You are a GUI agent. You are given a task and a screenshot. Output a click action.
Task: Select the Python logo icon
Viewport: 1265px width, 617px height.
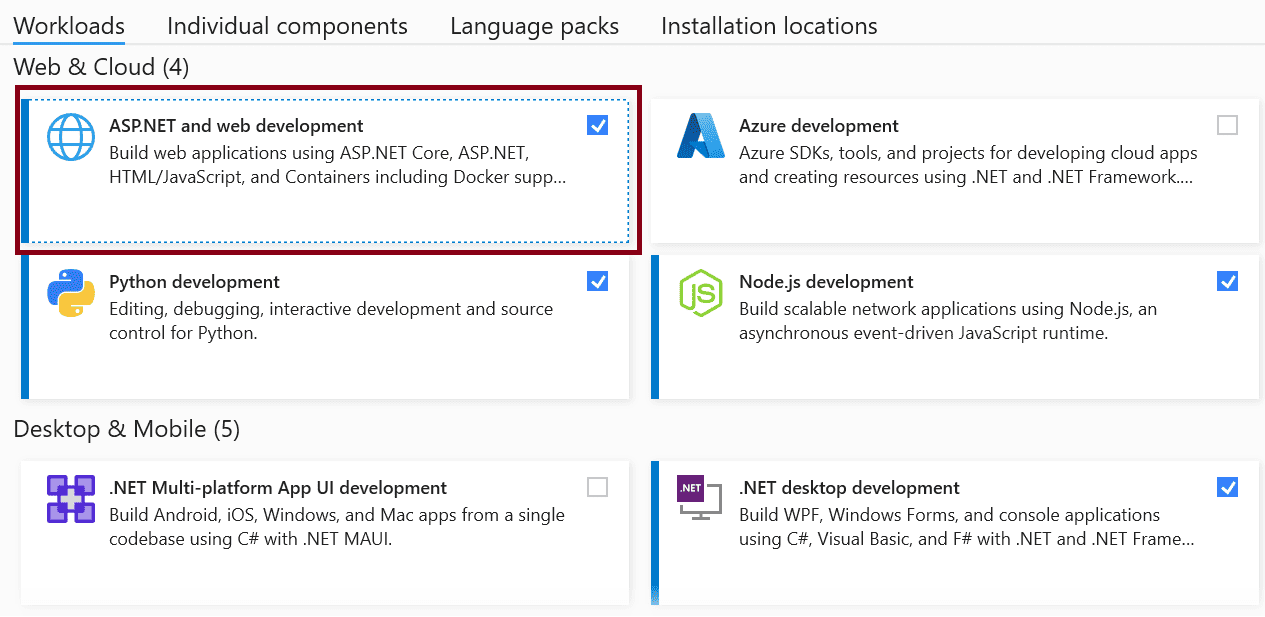point(70,293)
